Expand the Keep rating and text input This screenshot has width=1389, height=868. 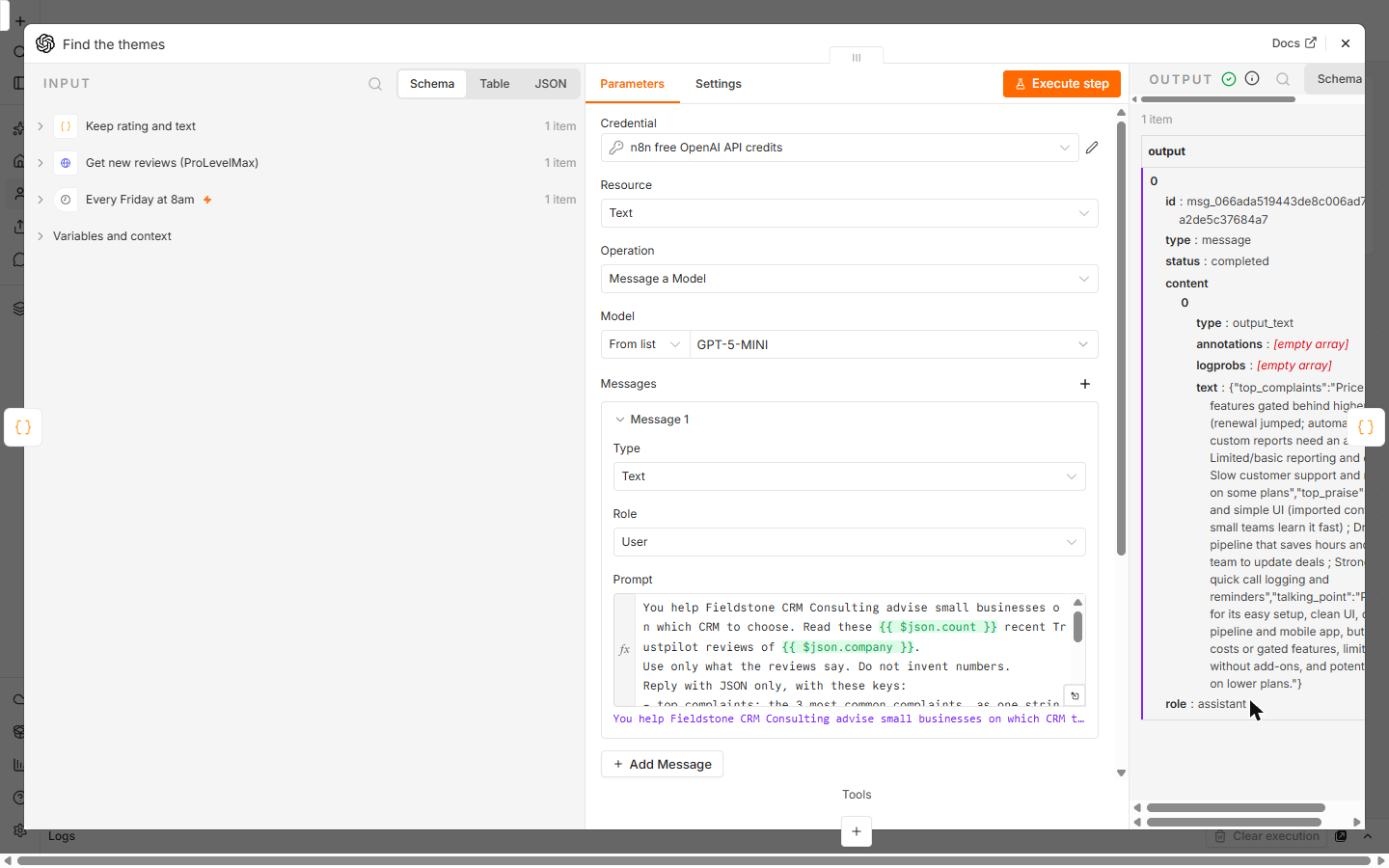[x=40, y=126]
